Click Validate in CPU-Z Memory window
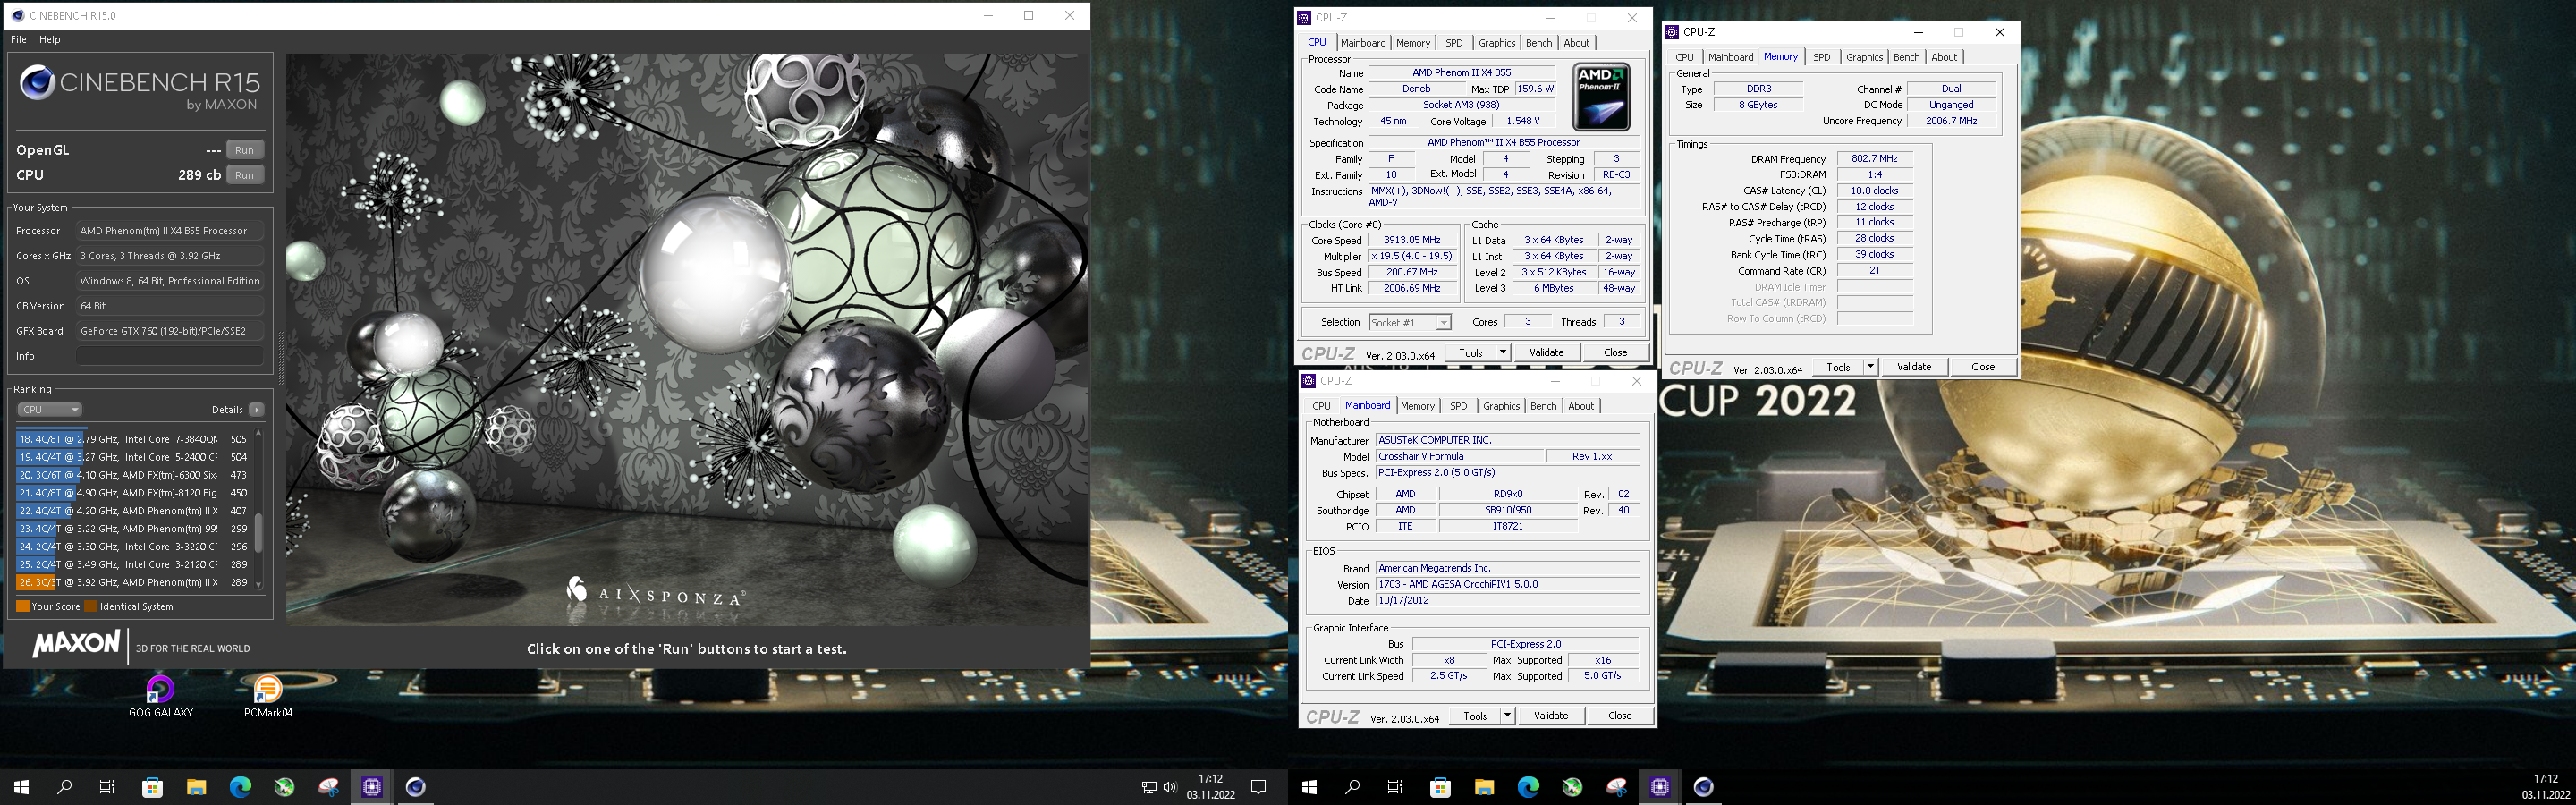The height and width of the screenshot is (805, 2576). click(x=1914, y=367)
